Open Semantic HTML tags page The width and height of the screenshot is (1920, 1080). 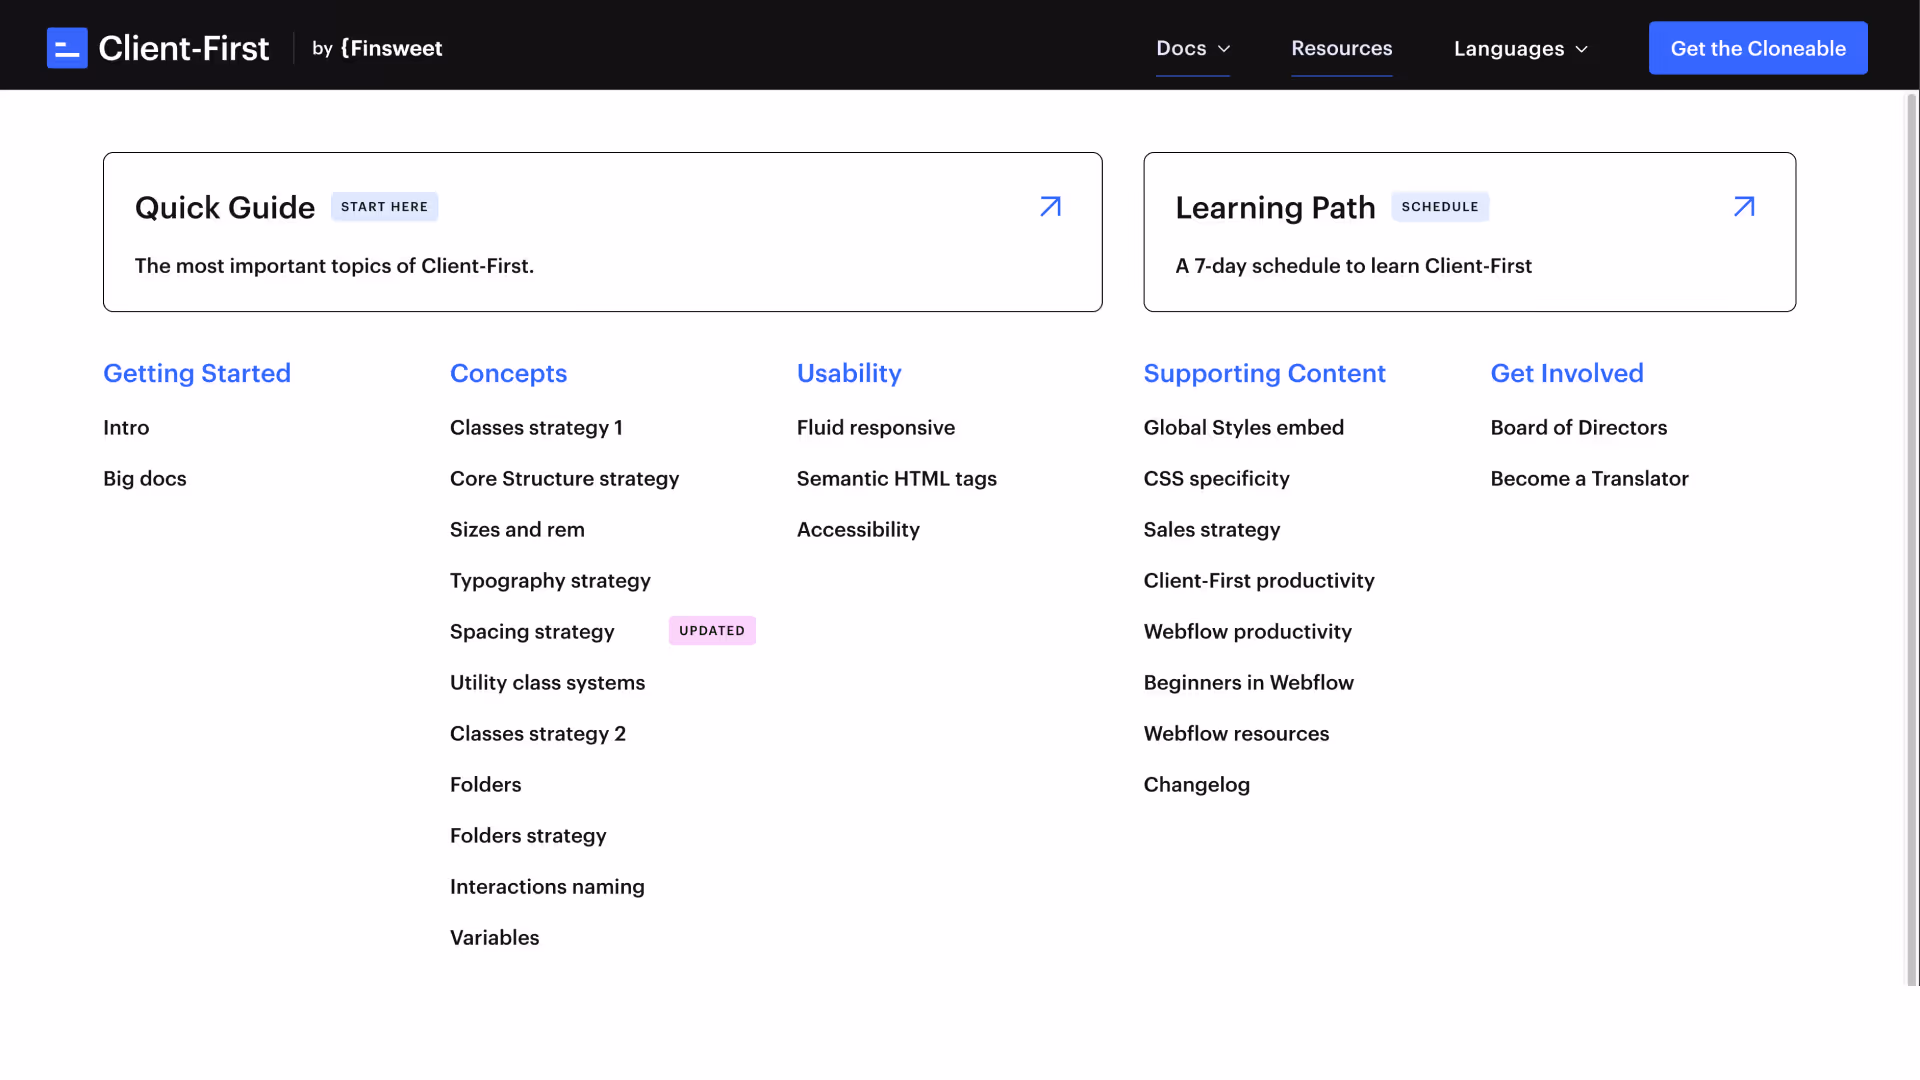click(896, 479)
